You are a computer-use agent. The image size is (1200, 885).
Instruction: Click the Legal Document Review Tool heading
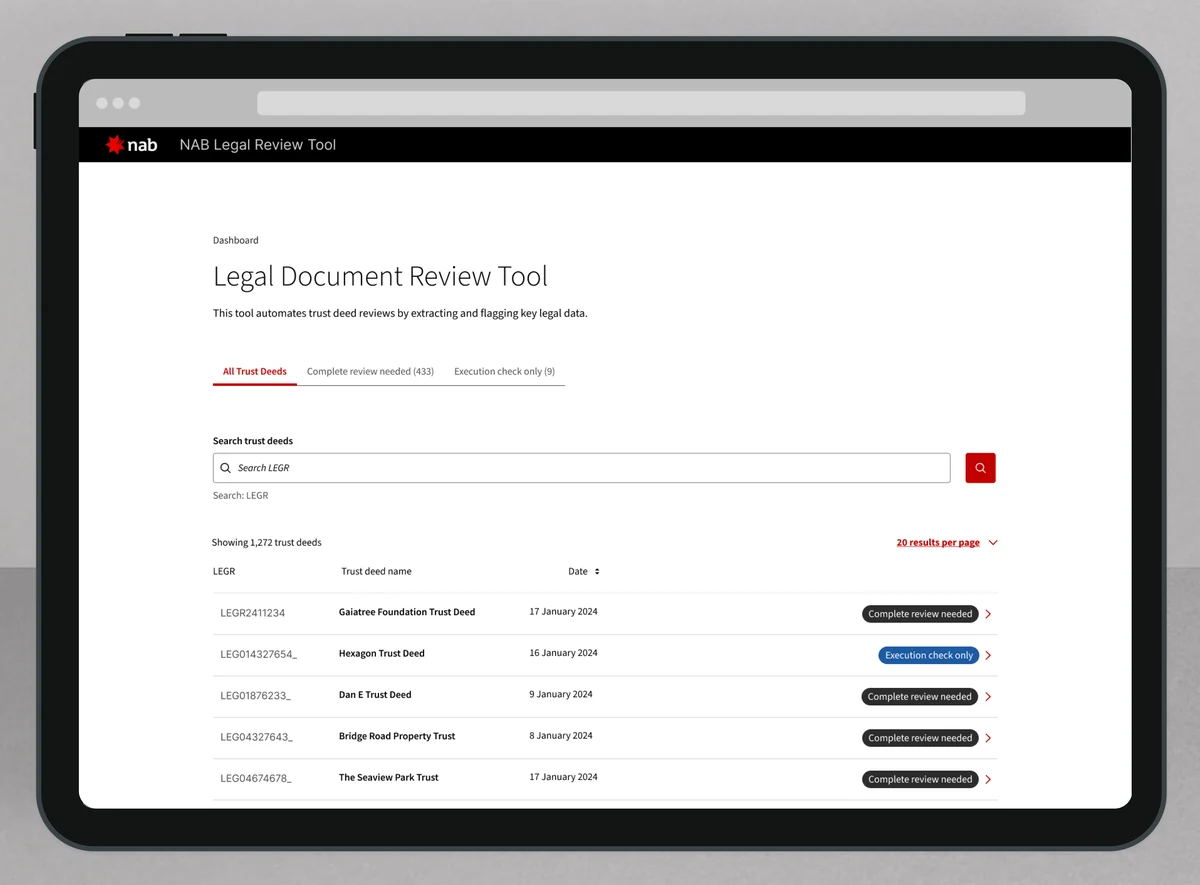[381, 277]
